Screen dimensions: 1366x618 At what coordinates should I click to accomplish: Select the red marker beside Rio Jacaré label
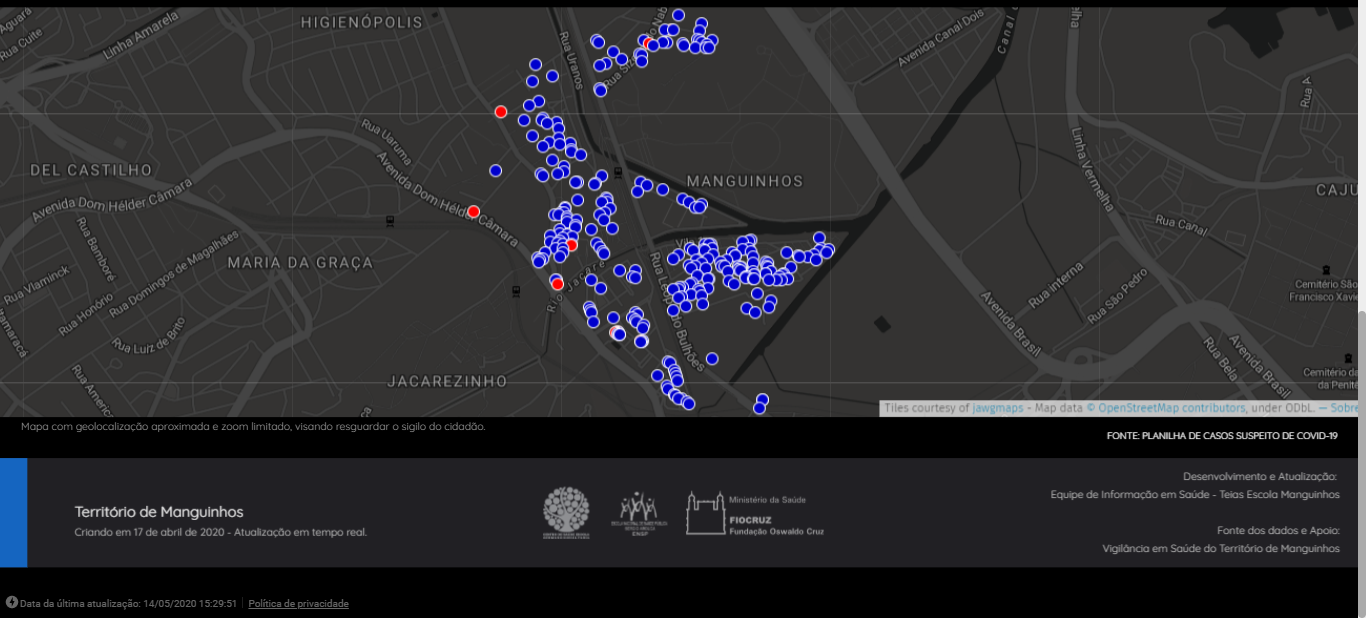557,284
